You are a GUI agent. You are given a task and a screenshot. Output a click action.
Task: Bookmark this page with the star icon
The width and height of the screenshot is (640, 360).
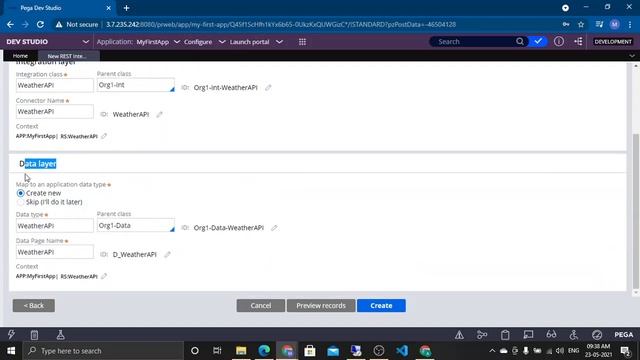581,24
